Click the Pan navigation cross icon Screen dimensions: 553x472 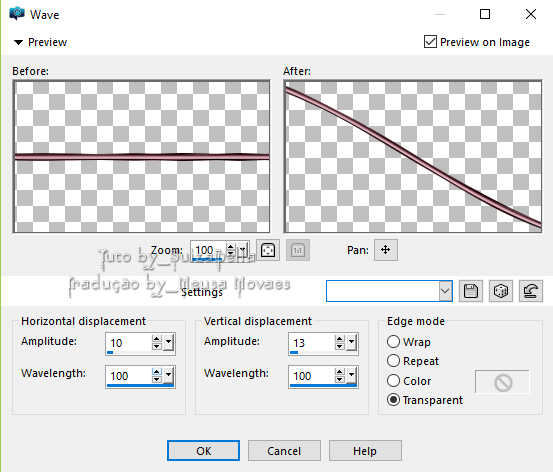[385, 250]
